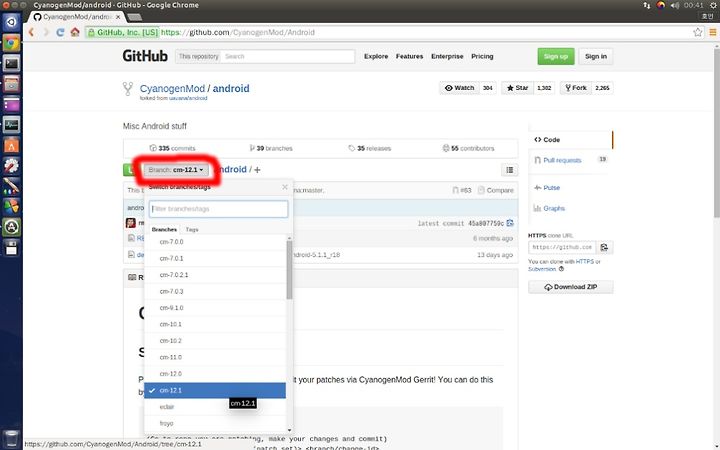720x450 pixels.
Task: Open 35 releases link
Action: [370, 148]
